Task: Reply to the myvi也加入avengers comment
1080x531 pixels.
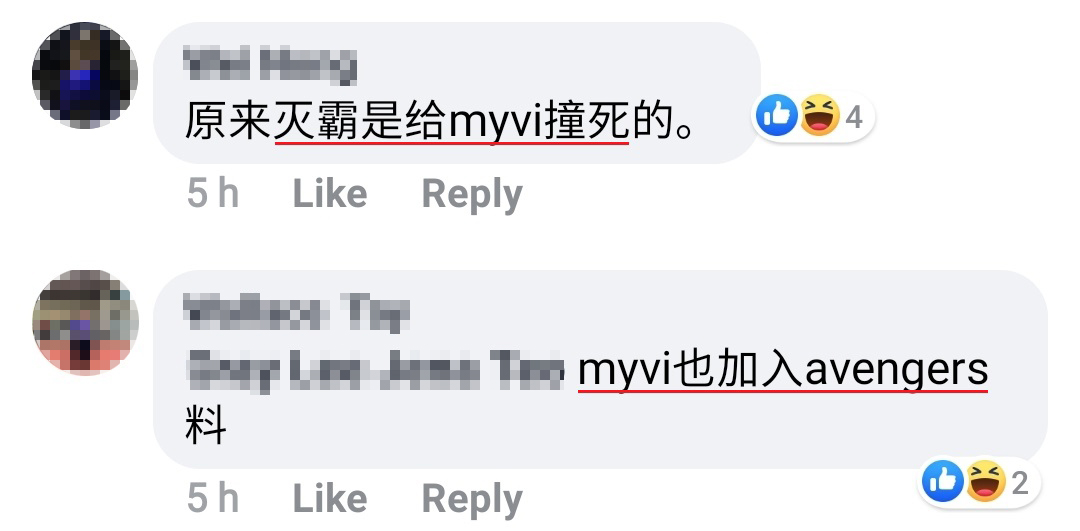Action: click(x=472, y=500)
